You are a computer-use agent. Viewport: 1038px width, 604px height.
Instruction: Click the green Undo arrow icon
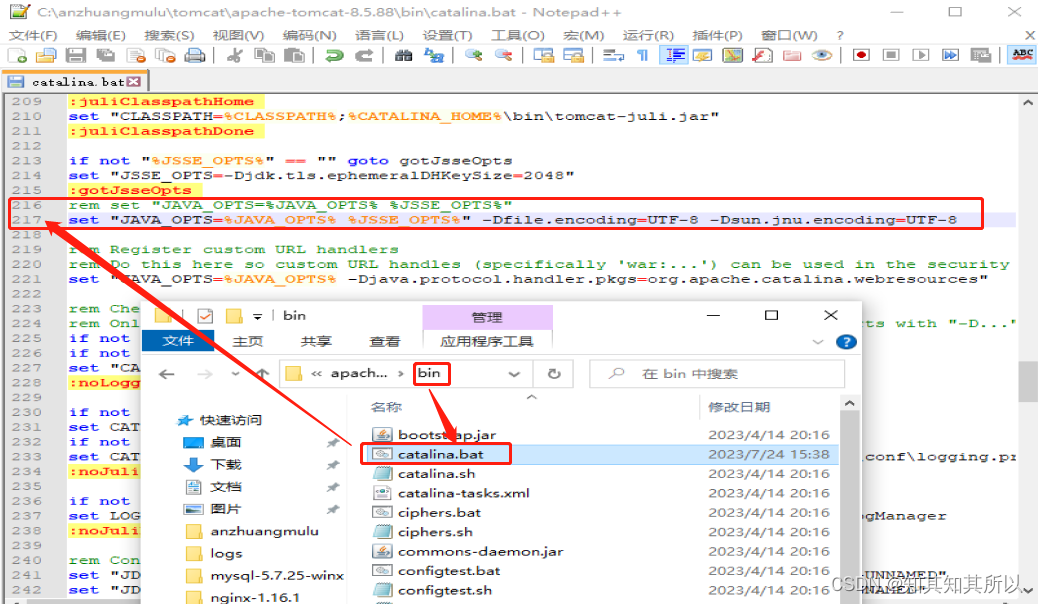(x=334, y=56)
